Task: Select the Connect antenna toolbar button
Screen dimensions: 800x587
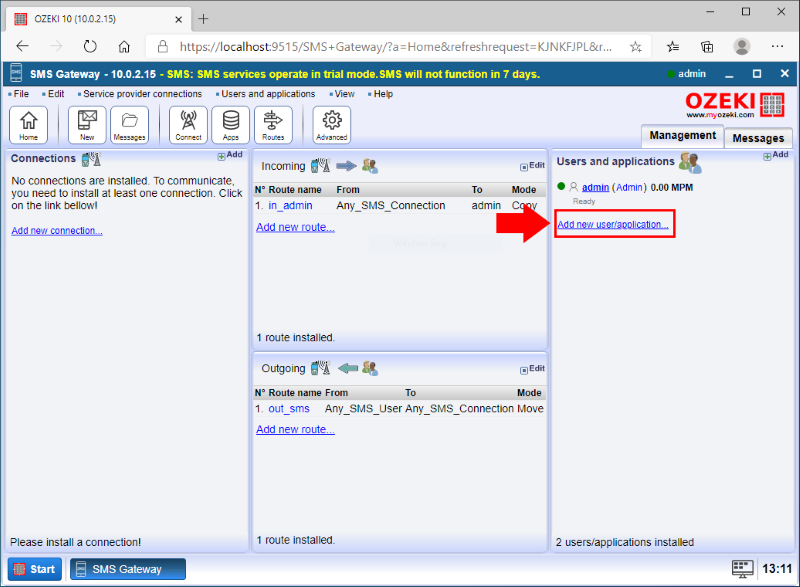Action: tap(188, 125)
